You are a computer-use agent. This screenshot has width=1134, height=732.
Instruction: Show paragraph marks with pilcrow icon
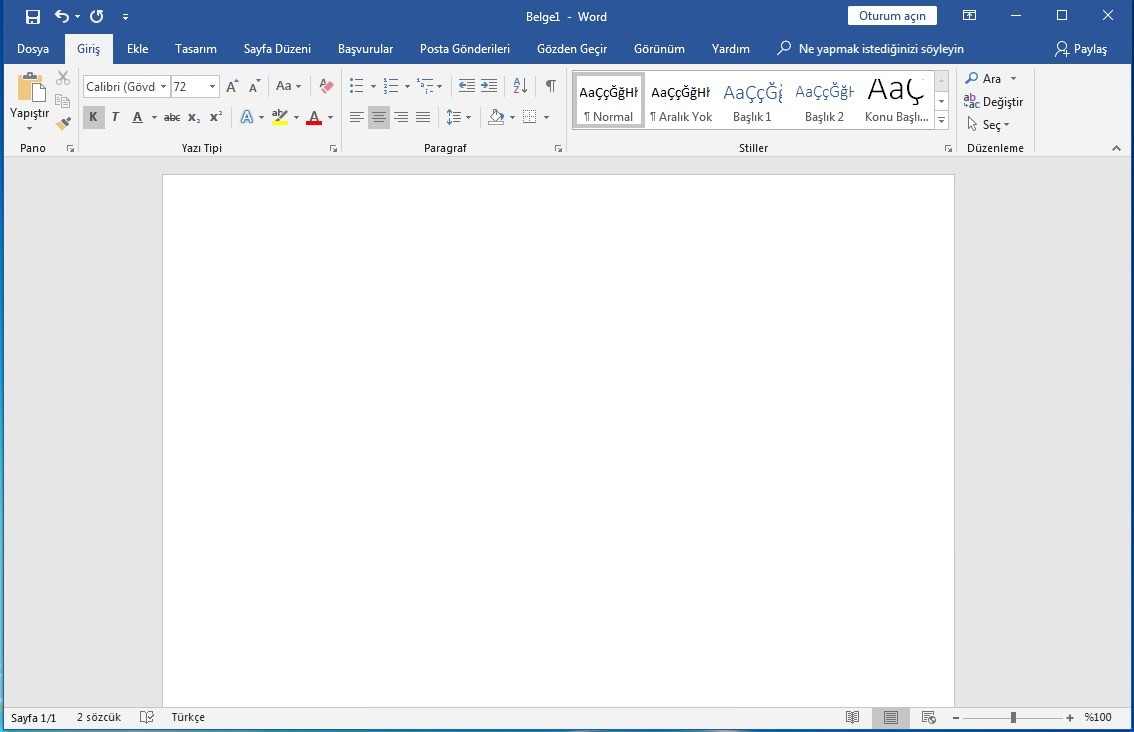[x=550, y=87]
